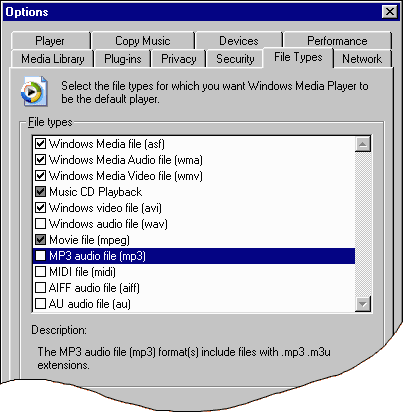Click the file types scrollbar track
Viewport: 403px width, 412px height.
coord(363,224)
